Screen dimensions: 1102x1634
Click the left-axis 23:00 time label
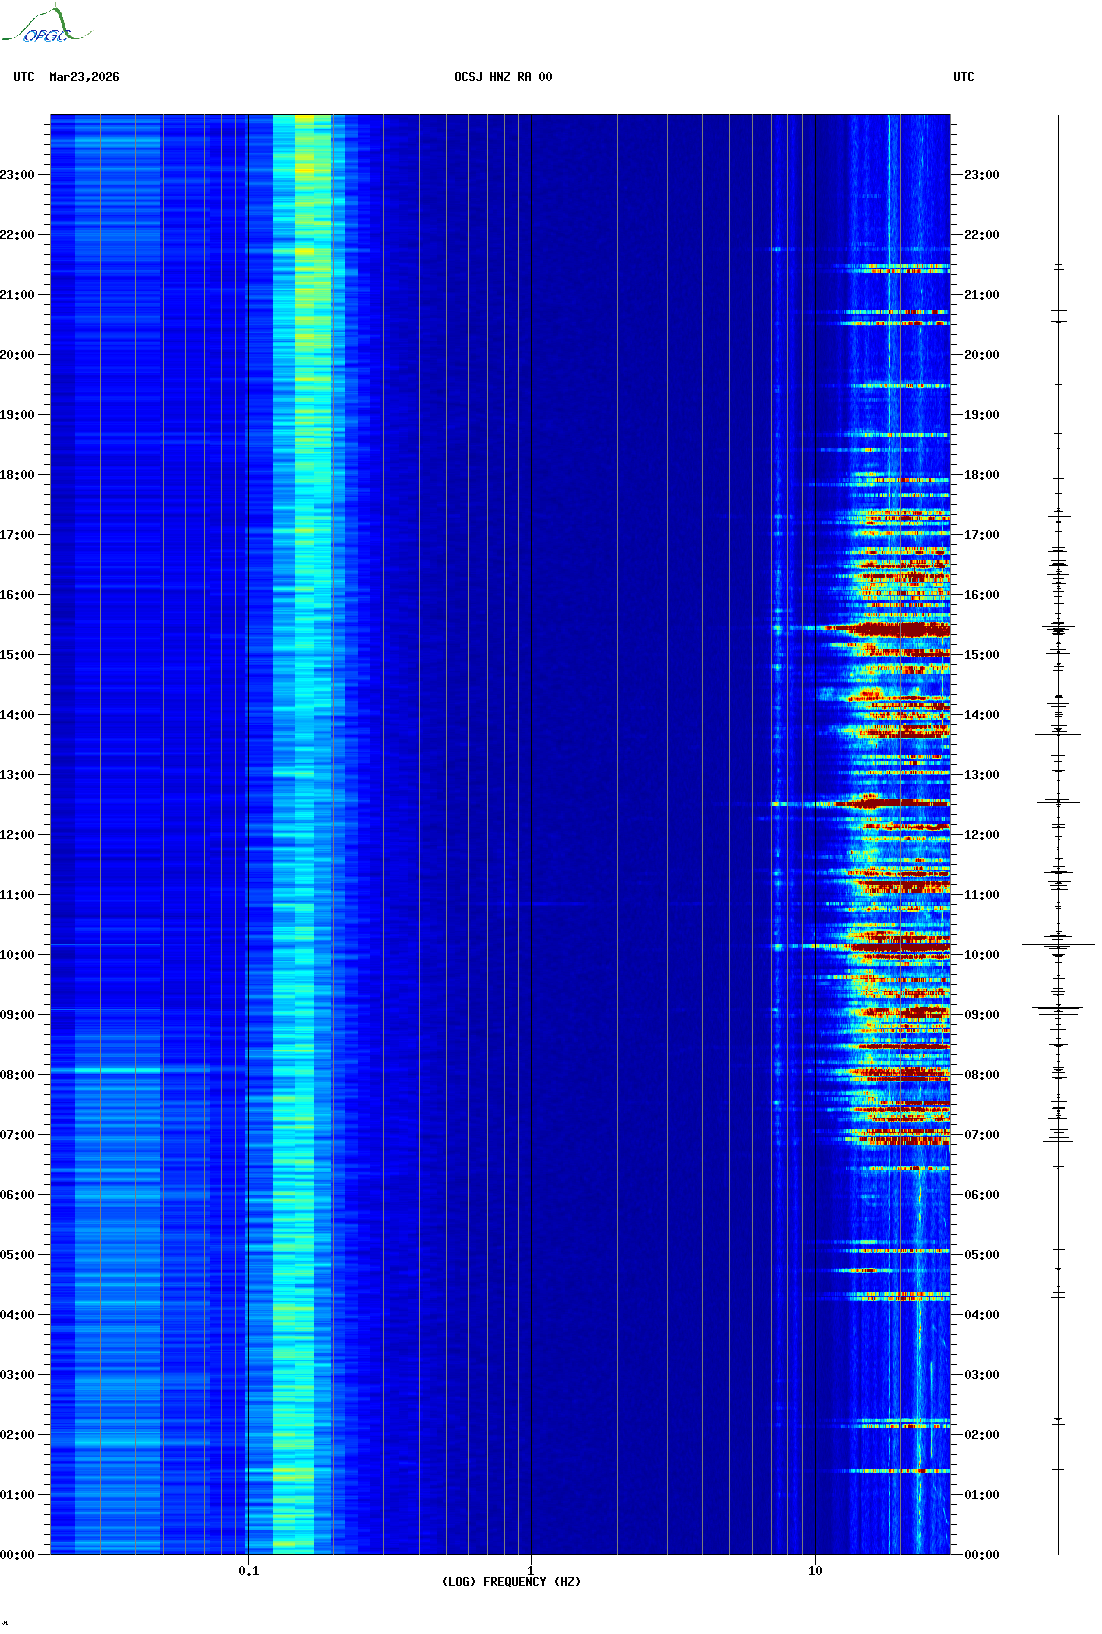tap(17, 175)
